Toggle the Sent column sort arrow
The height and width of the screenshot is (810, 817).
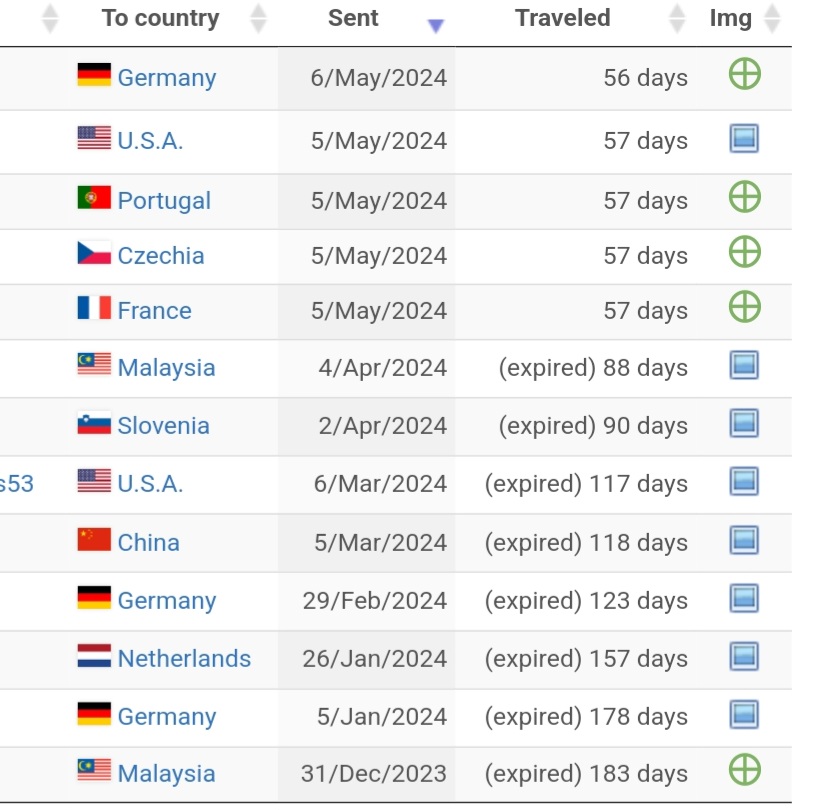(436, 24)
